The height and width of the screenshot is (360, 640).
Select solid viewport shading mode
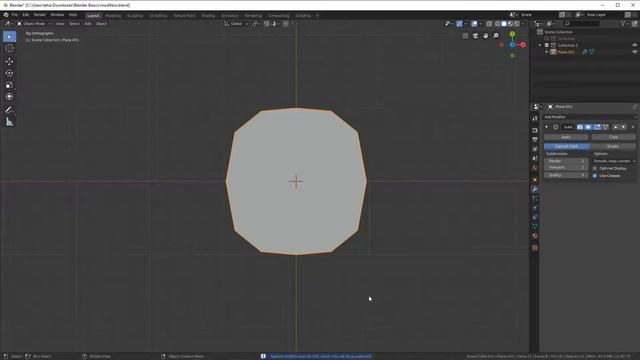pos(504,24)
